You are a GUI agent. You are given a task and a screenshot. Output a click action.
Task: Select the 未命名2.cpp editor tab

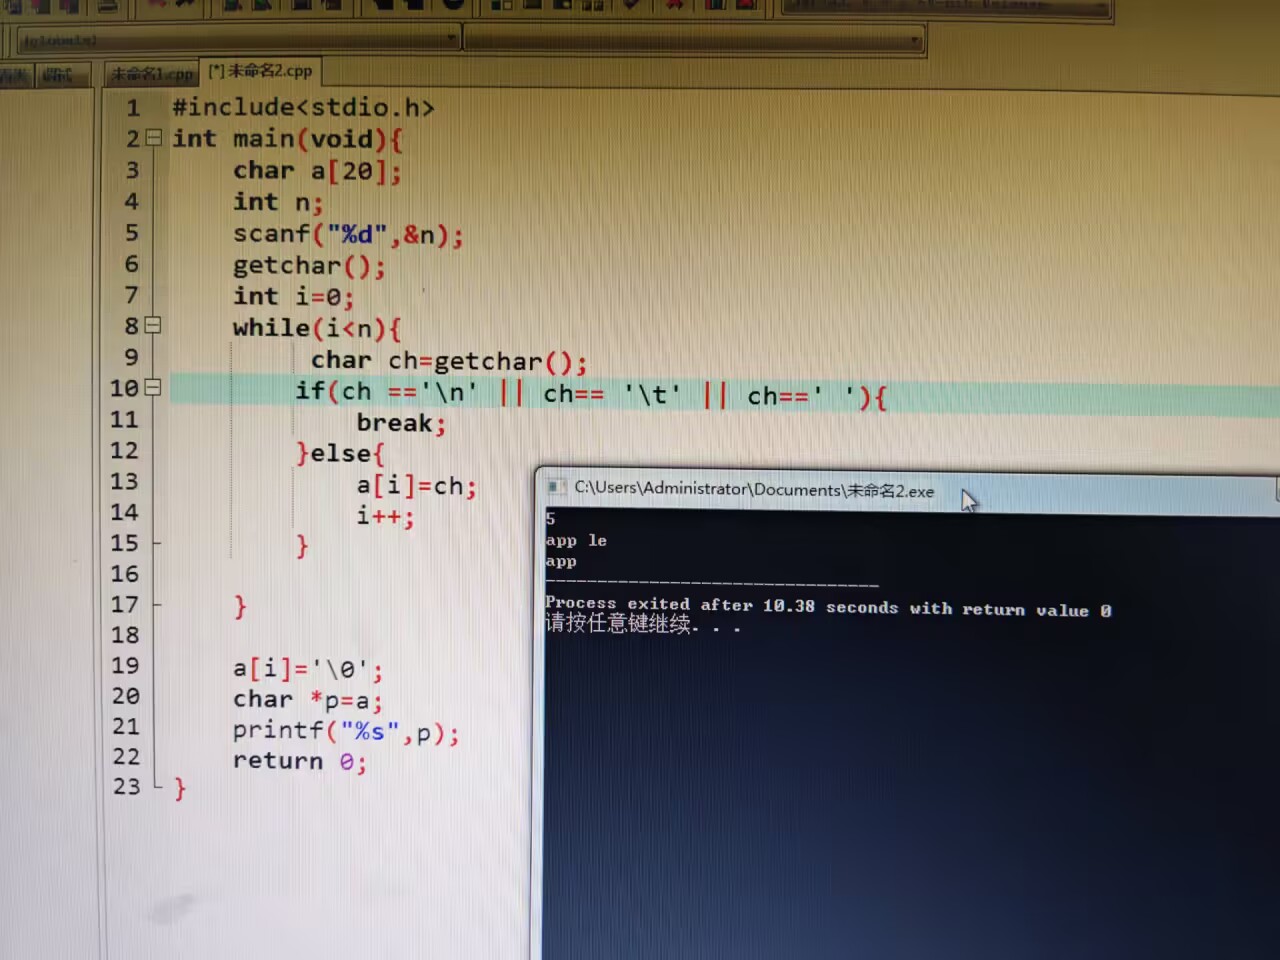[260, 71]
